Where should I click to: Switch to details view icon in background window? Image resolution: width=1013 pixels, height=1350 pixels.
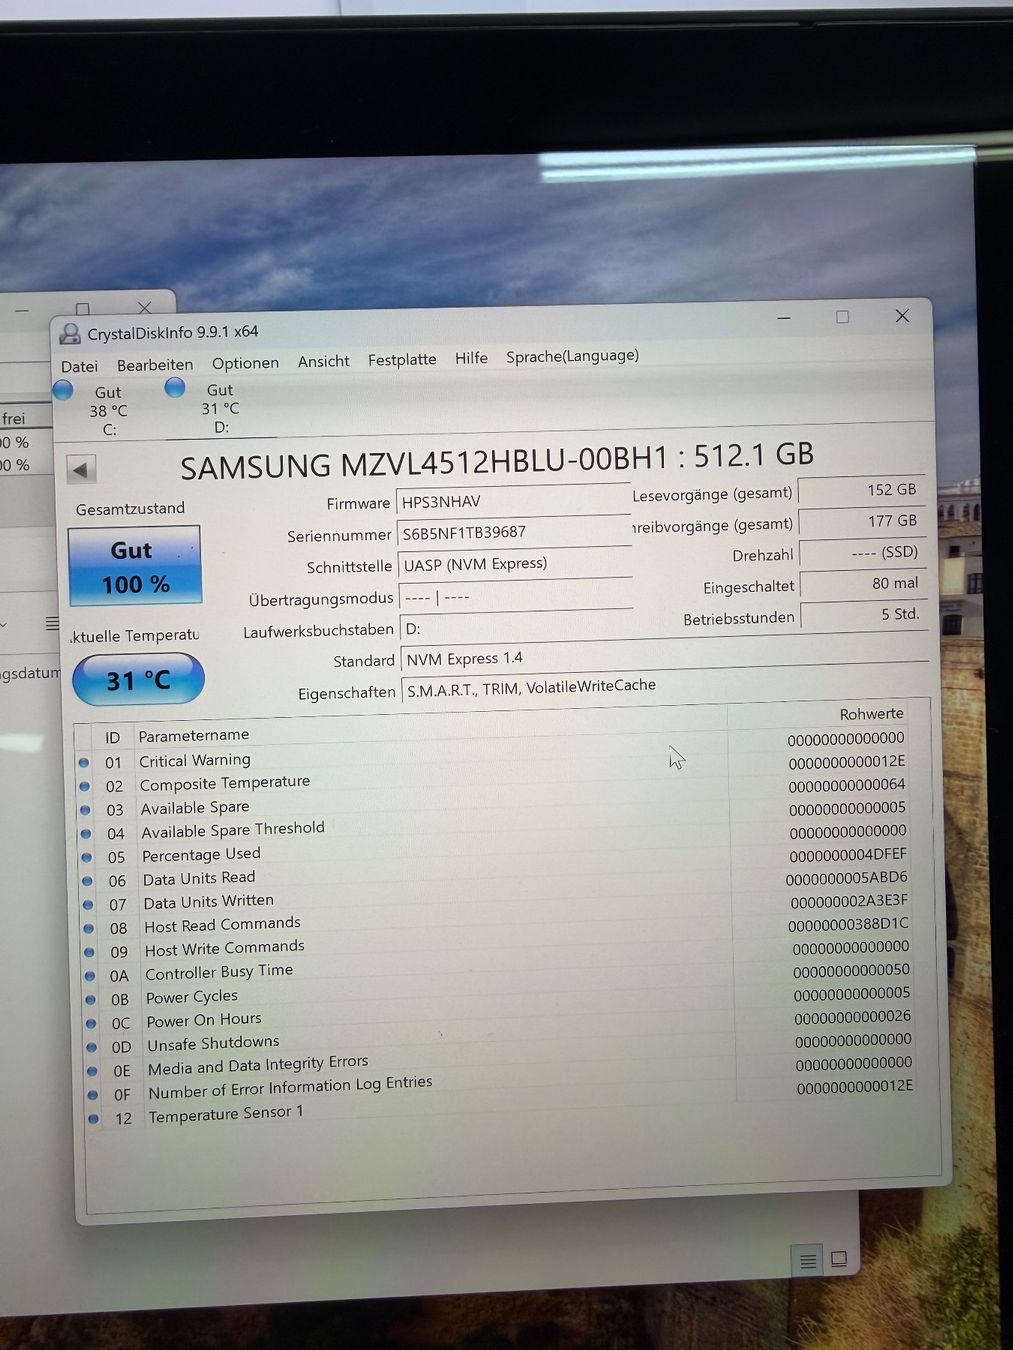[808, 1261]
